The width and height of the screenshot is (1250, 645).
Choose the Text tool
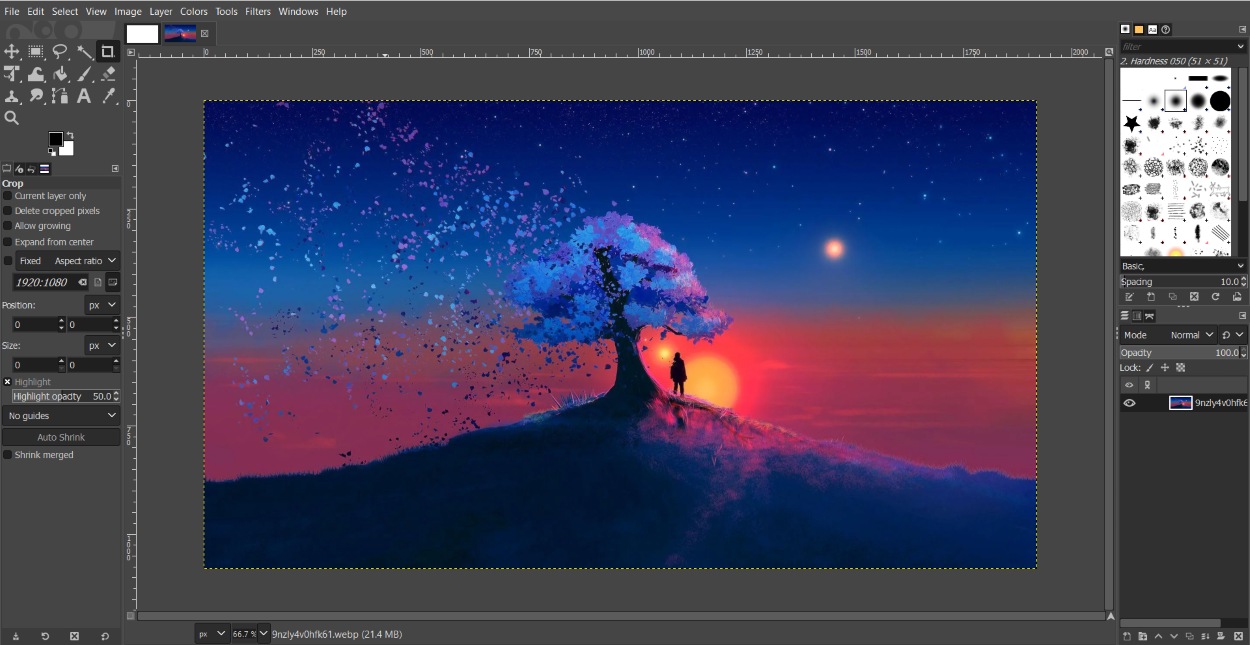point(83,96)
